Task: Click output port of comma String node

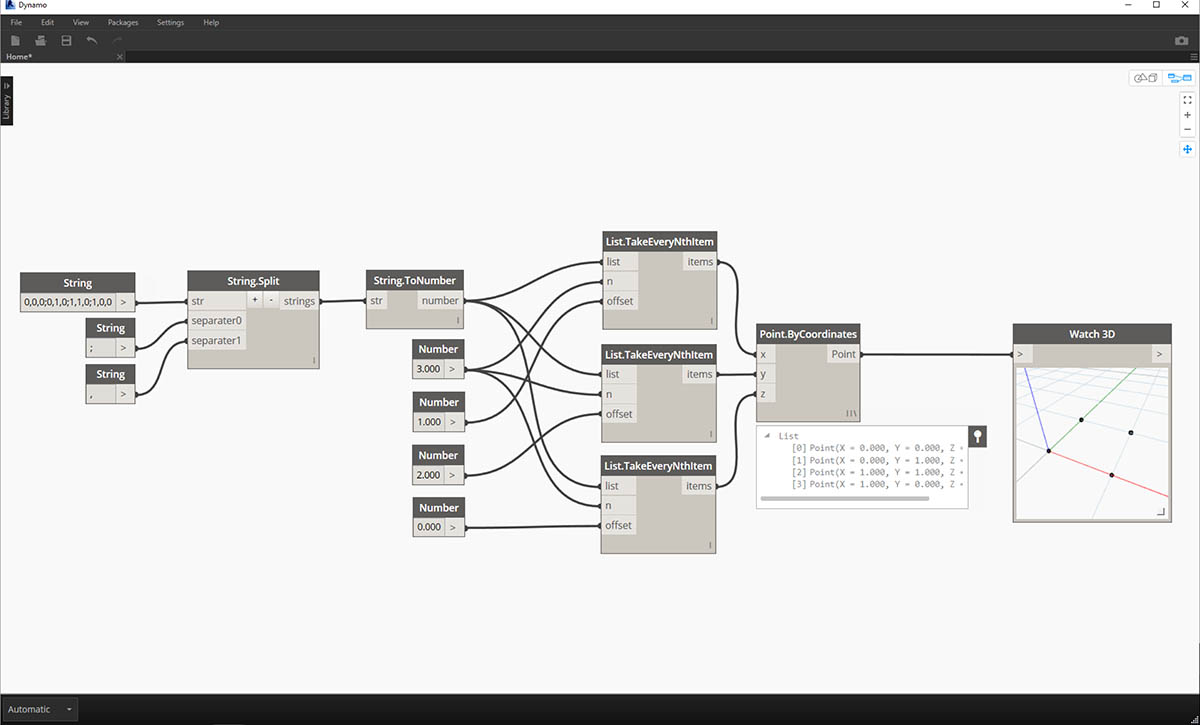Action: [x=124, y=394]
